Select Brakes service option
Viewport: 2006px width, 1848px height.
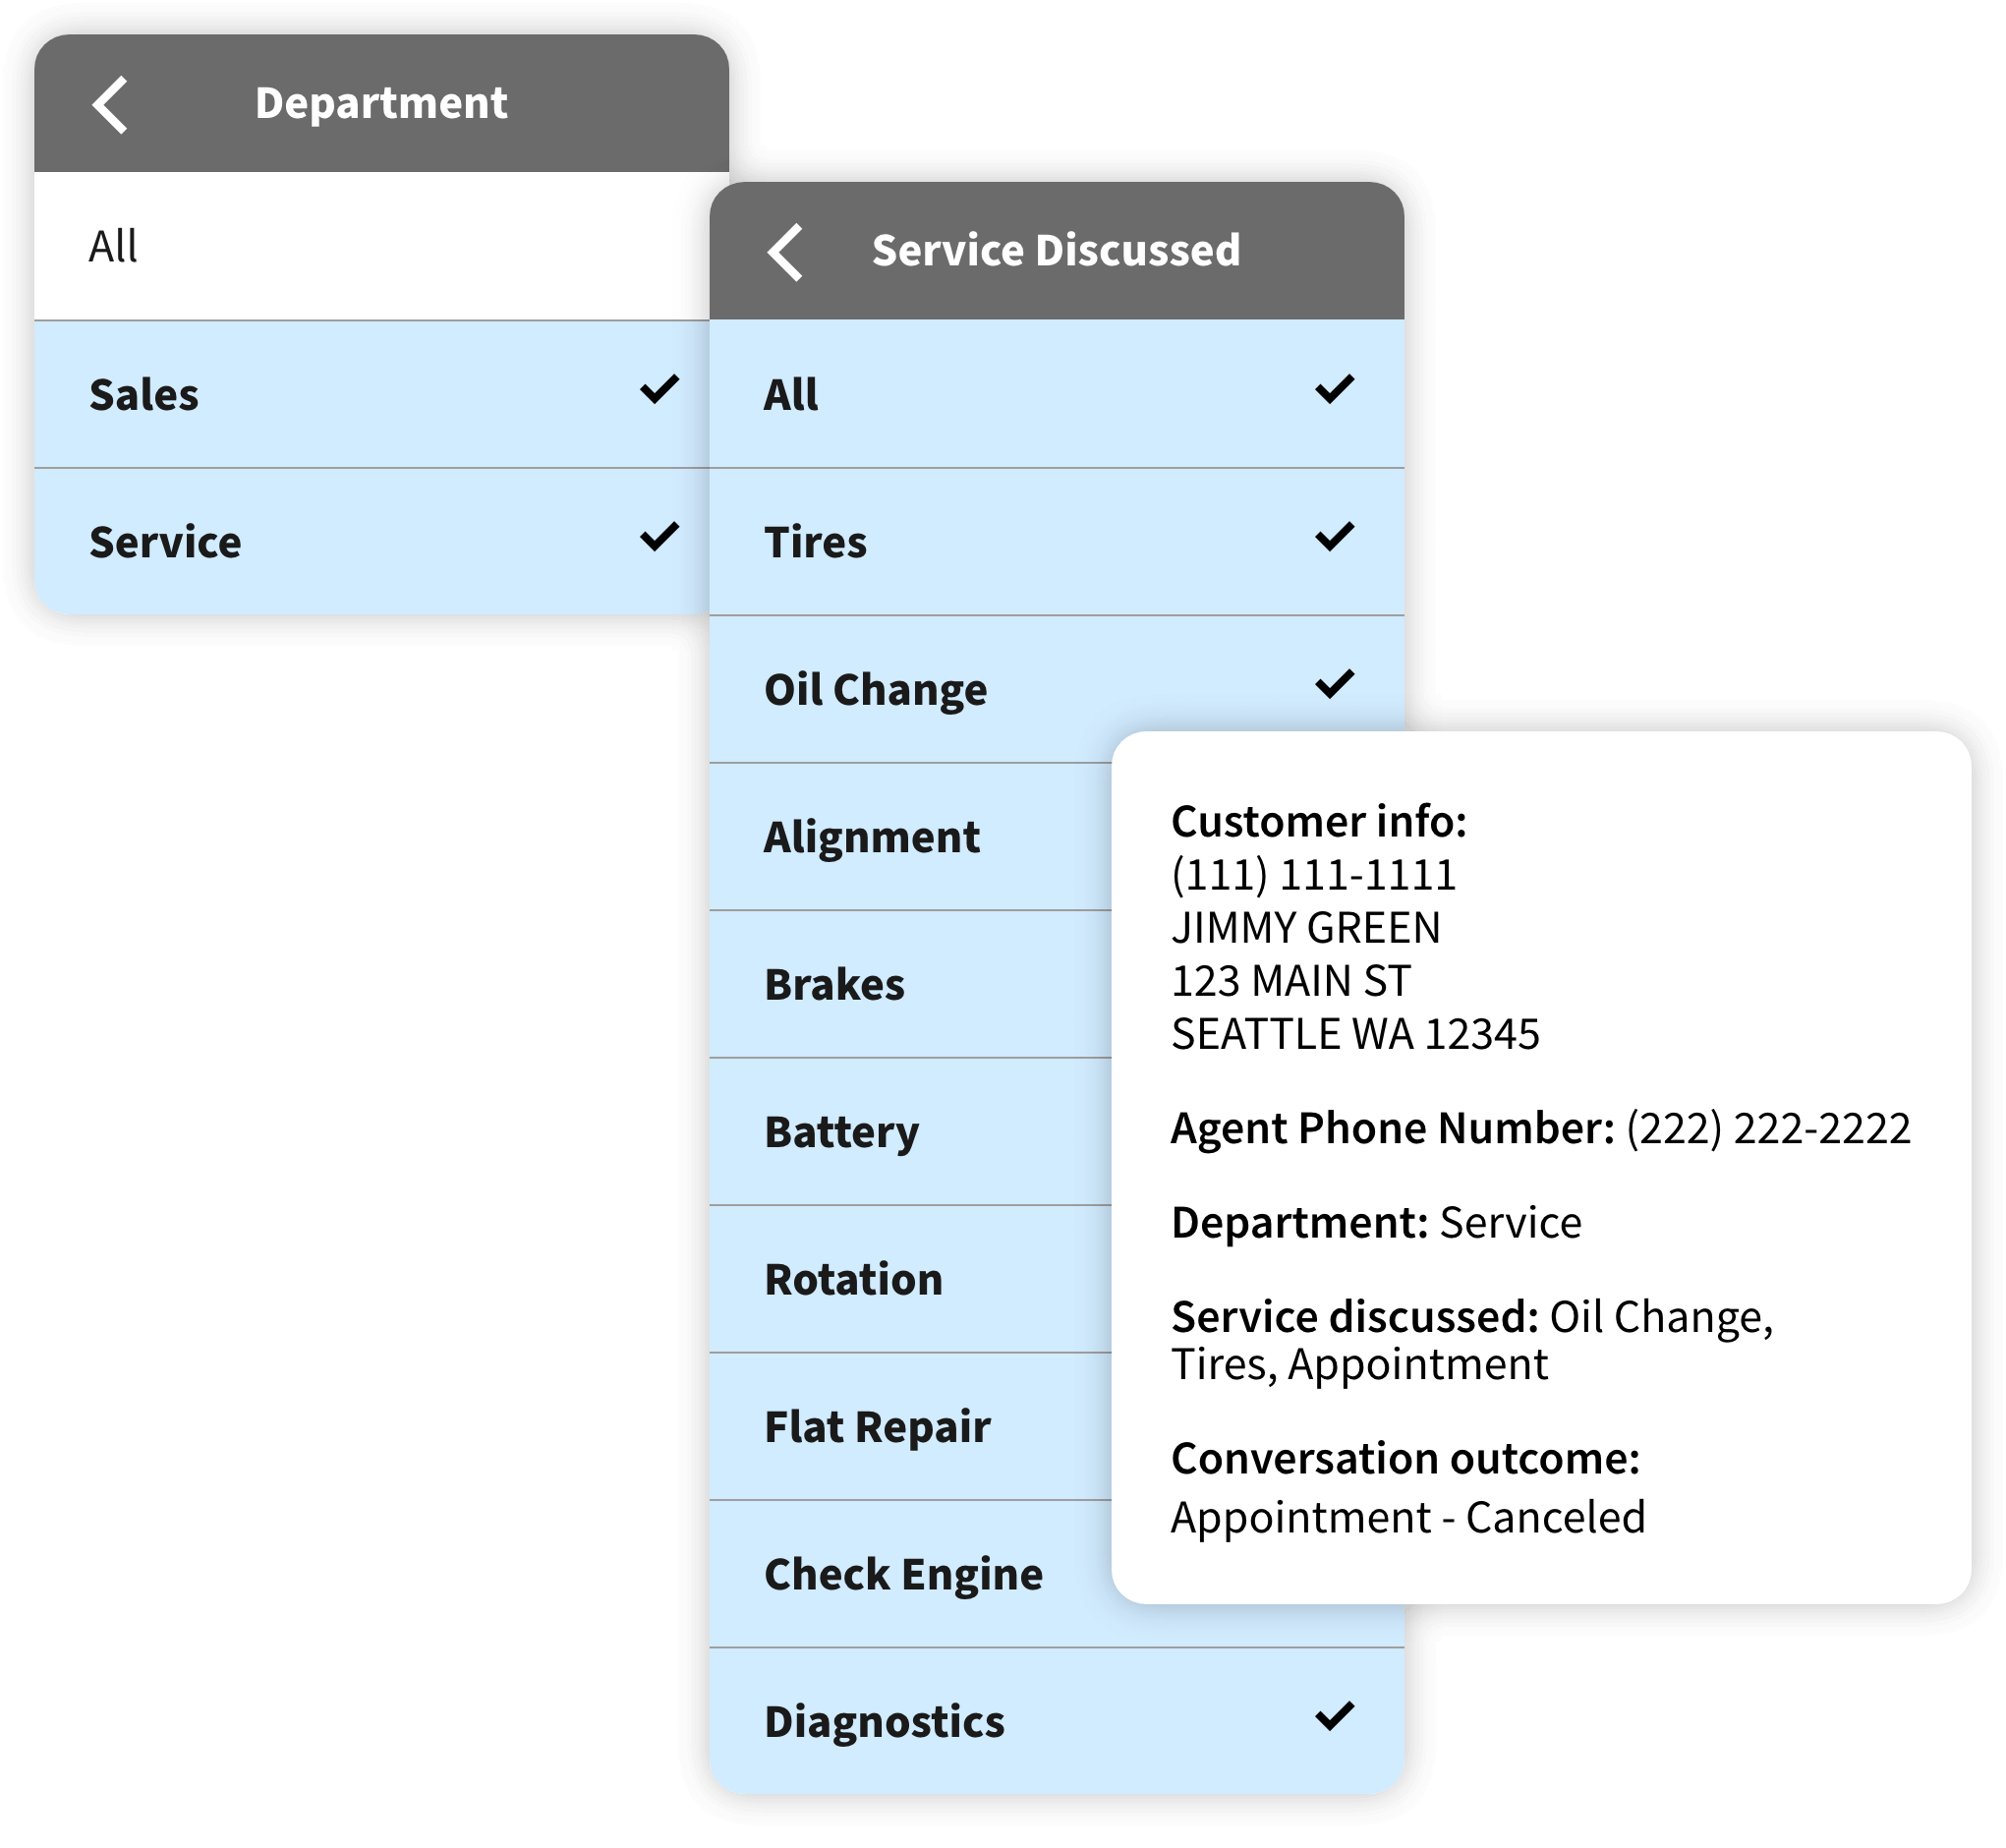[834, 985]
